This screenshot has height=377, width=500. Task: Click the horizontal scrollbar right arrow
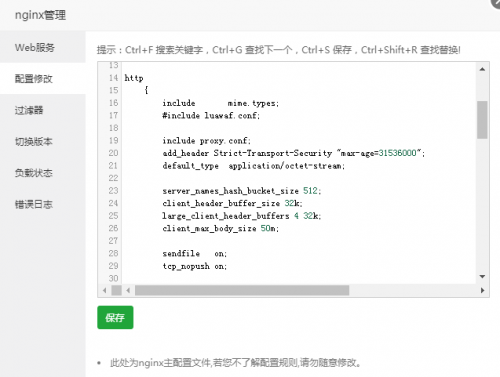pyautogui.click(x=482, y=290)
